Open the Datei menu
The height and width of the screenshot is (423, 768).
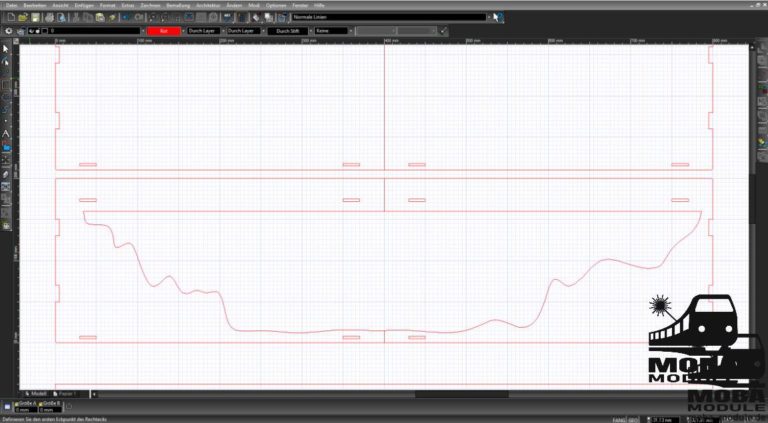click(11, 5)
